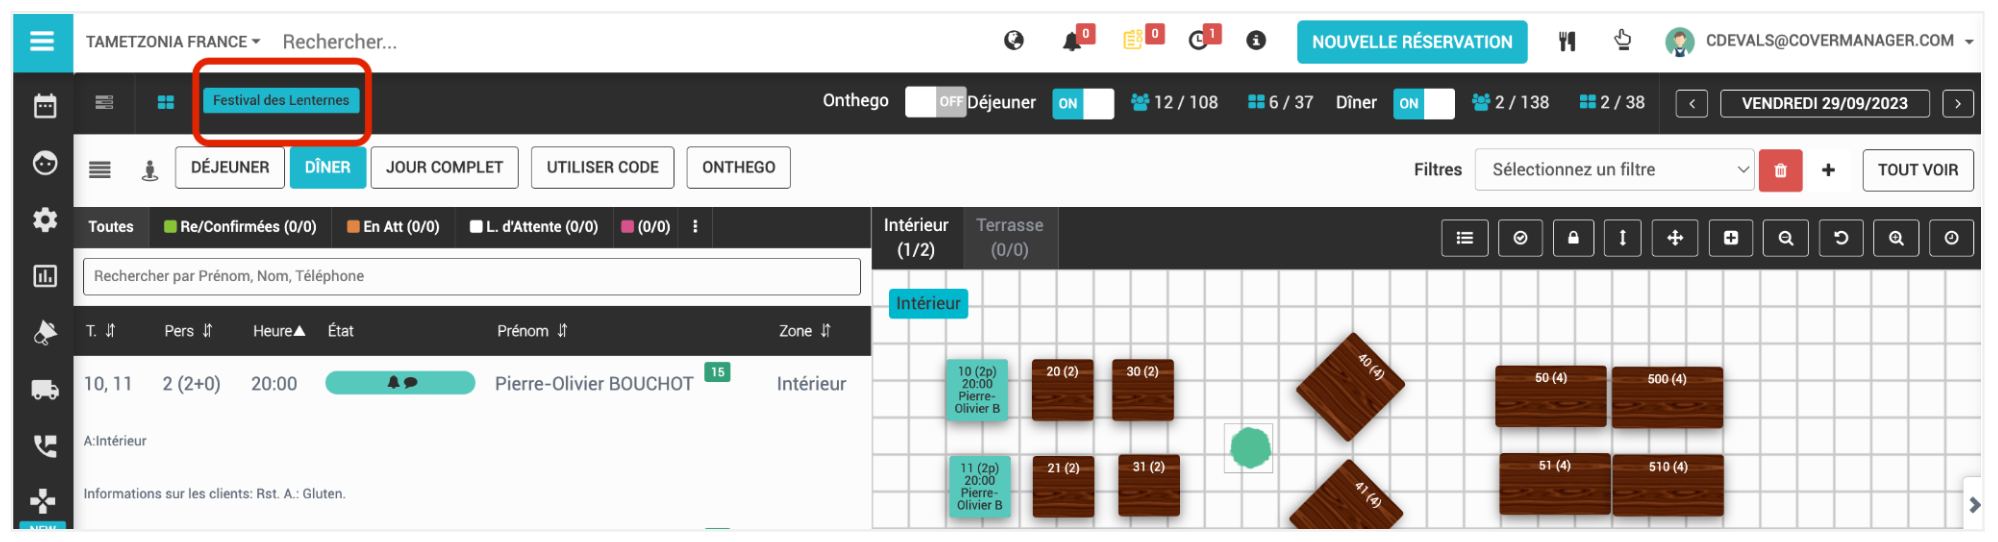This screenshot has height=542, width=1998.
Task: Sort by the Prénom column
Action: click(532, 331)
